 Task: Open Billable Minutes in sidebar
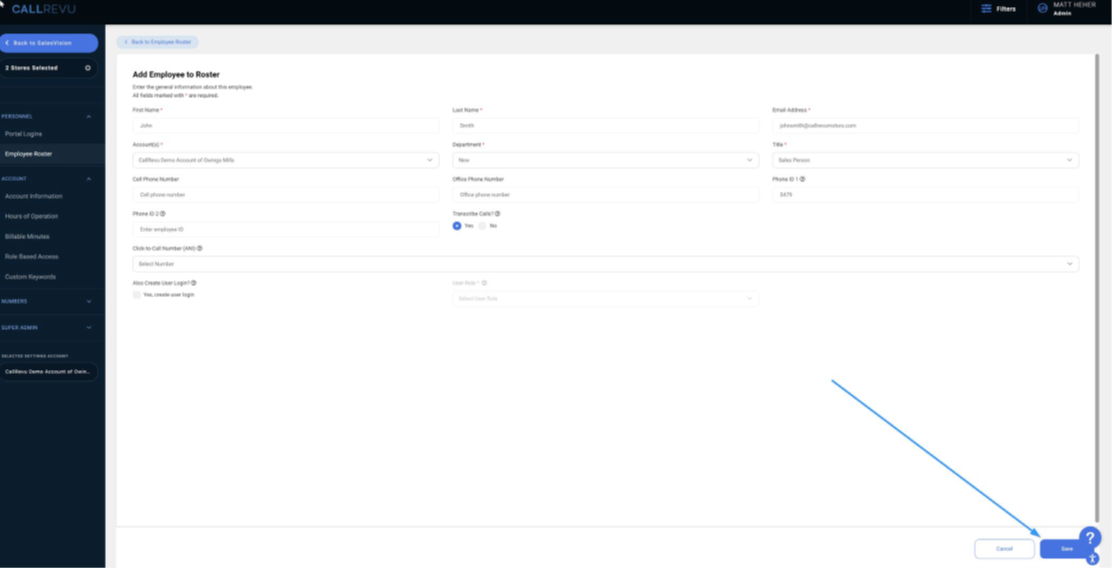tap(27, 236)
